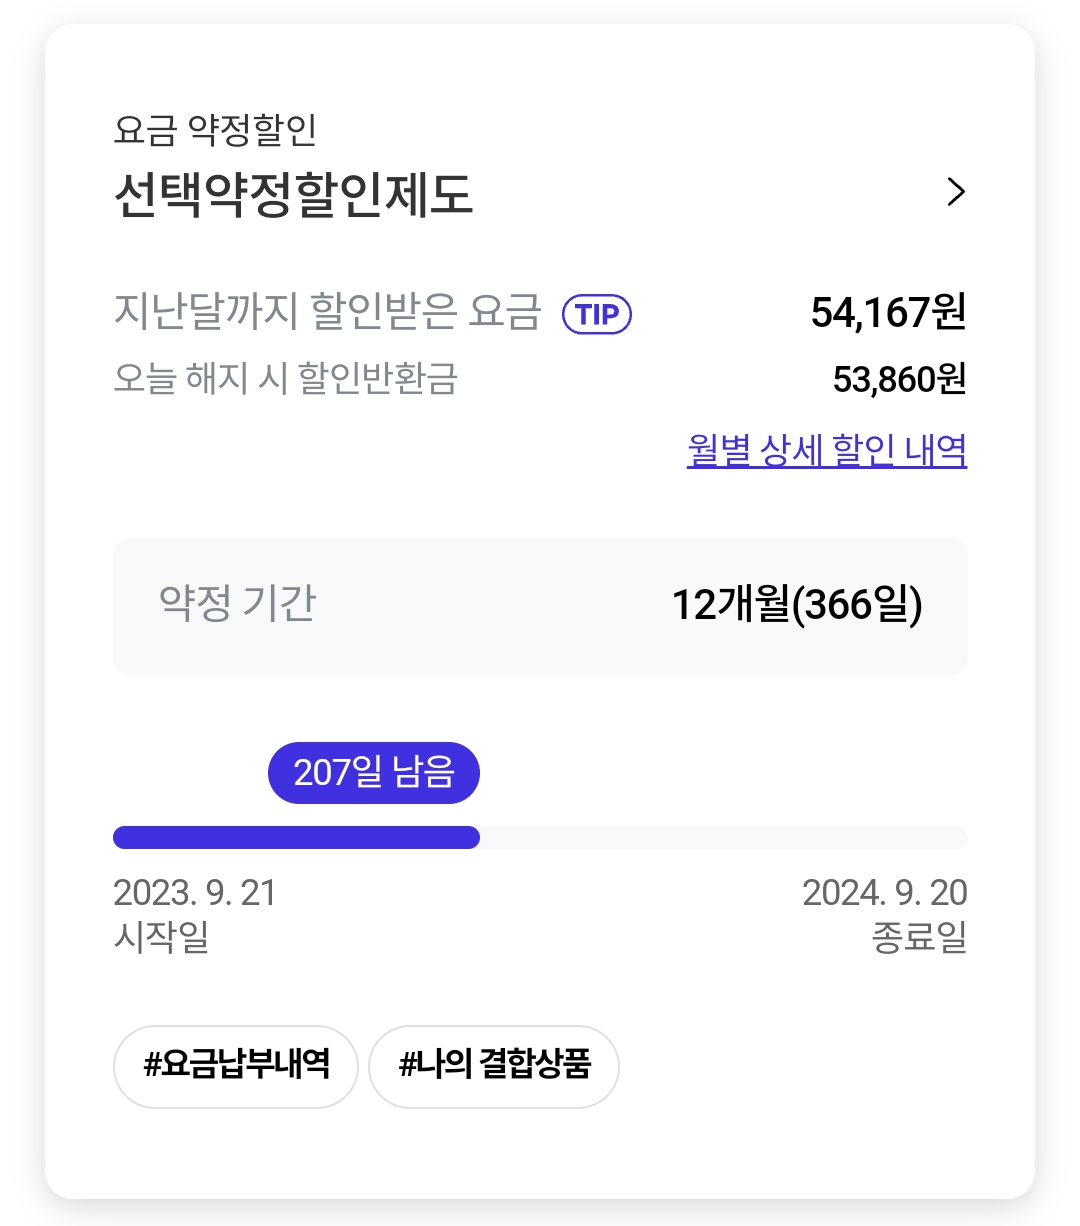Click the unfilled gray part of progress bar
This screenshot has width=1080, height=1226.
click(722, 838)
